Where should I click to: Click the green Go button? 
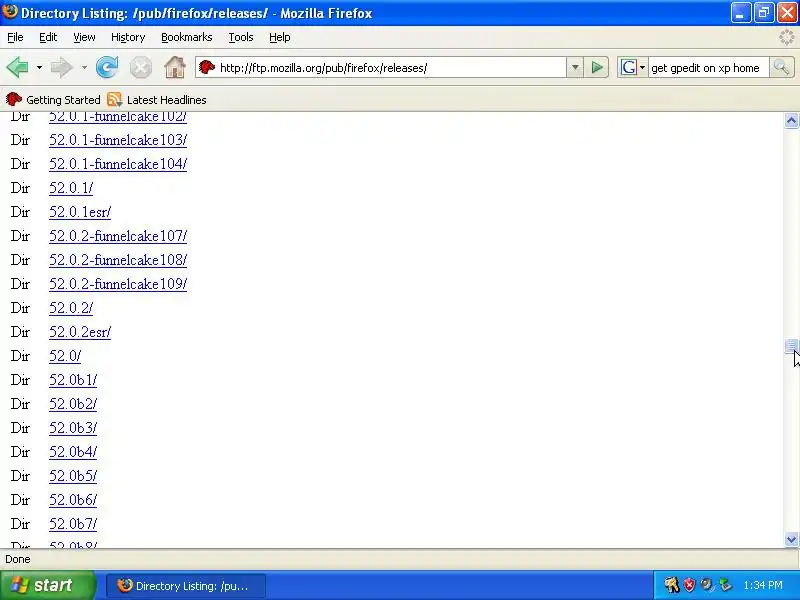(597, 67)
